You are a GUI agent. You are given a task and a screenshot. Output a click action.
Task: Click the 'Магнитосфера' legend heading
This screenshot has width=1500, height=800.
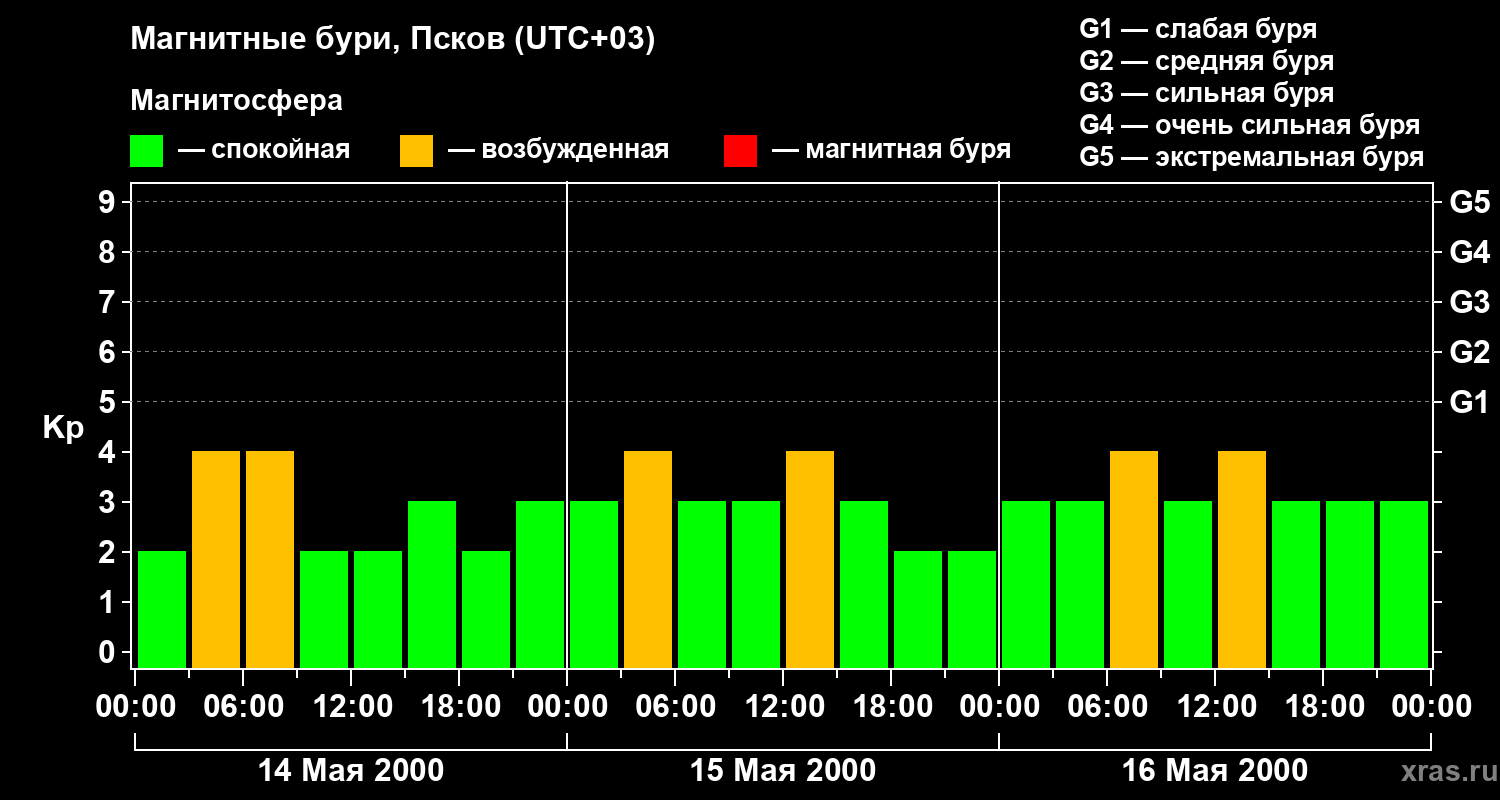pyautogui.click(x=236, y=101)
